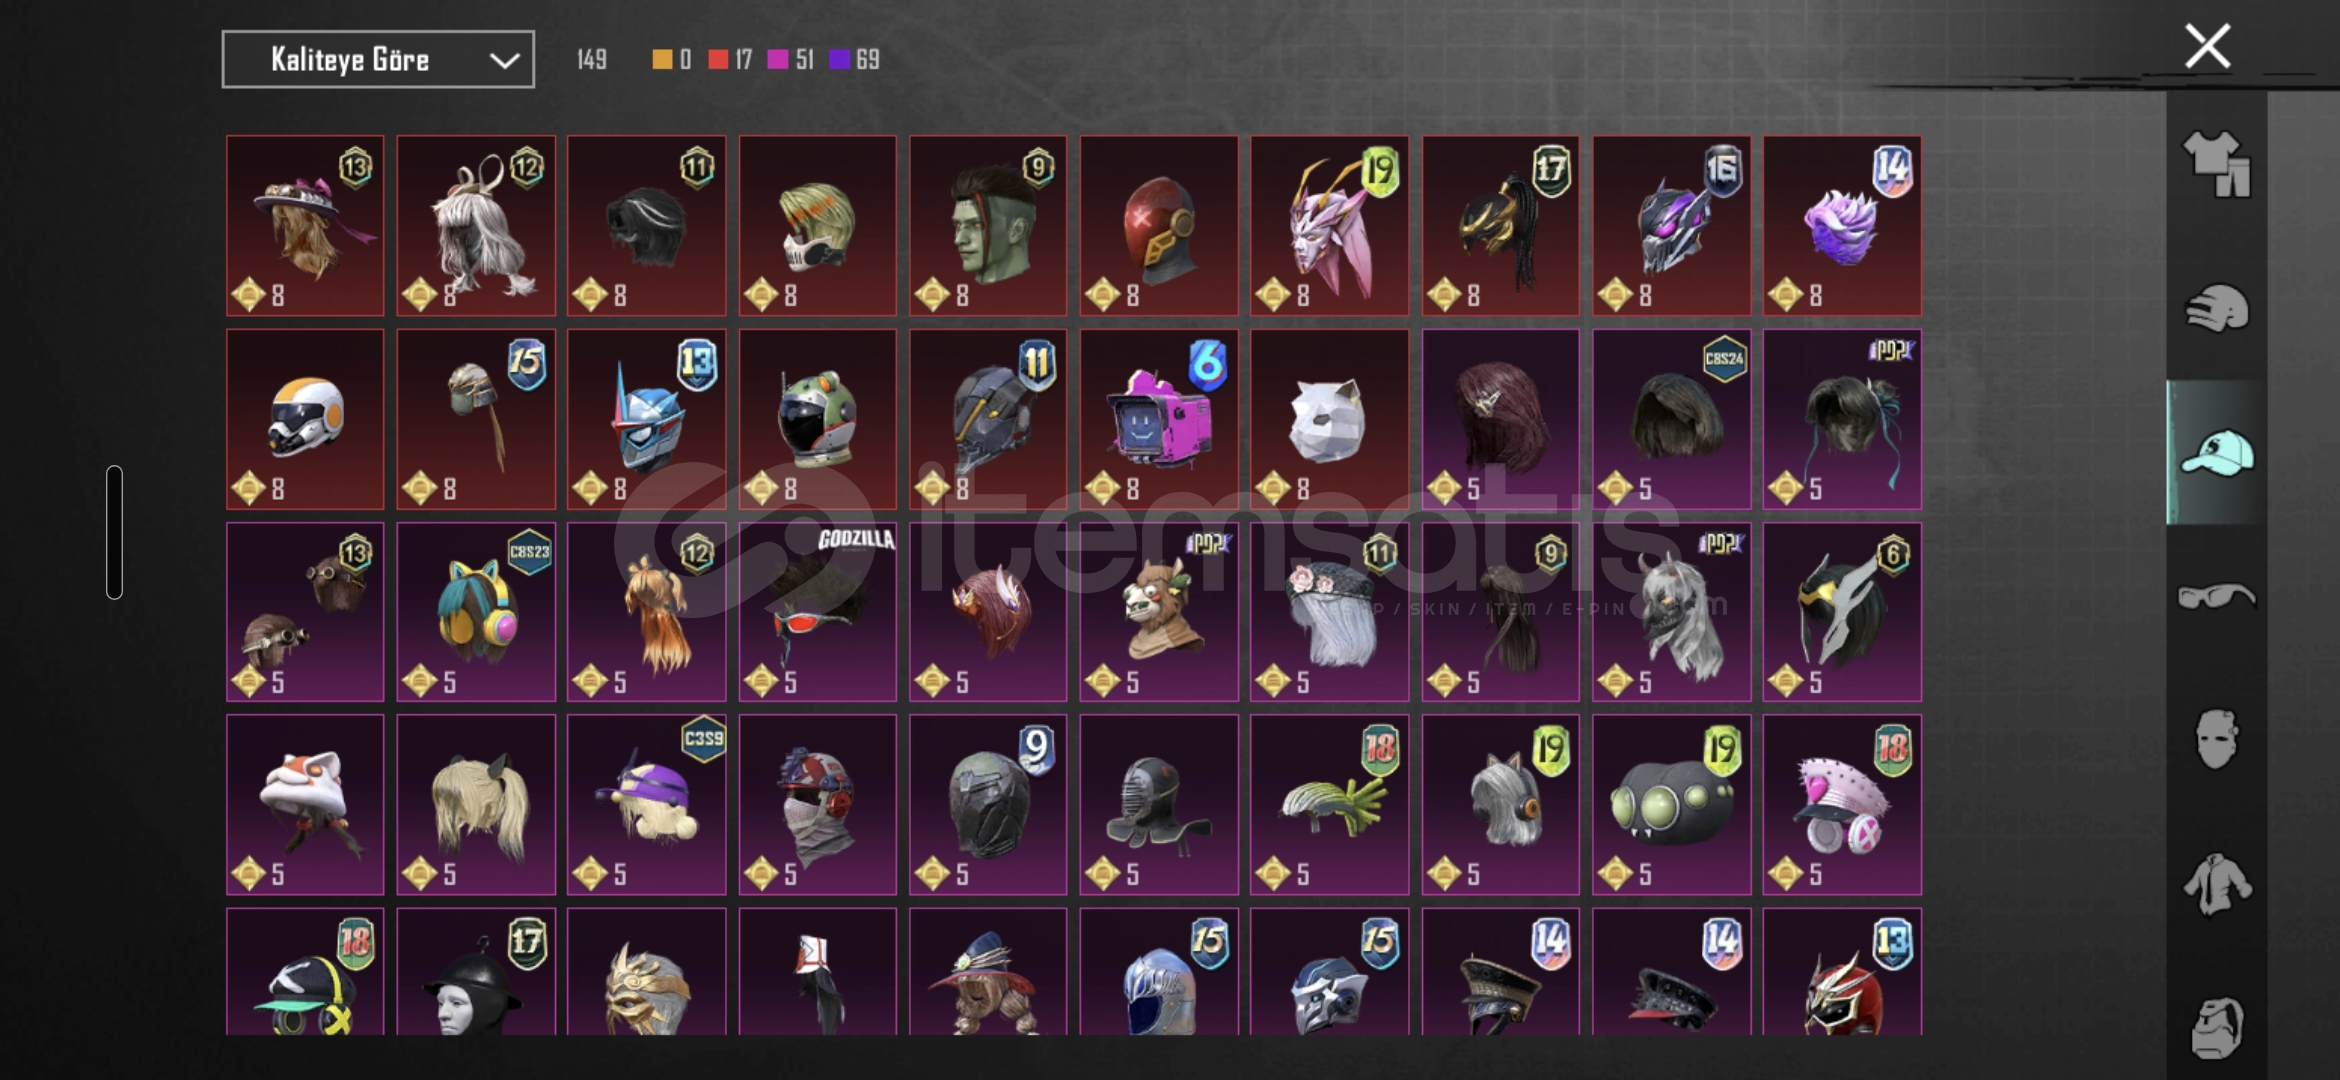This screenshot has height=1080, width=2340.
Task: Open the sunglasses category icon
Action: pyautogui.click(x=2216, y=597)
